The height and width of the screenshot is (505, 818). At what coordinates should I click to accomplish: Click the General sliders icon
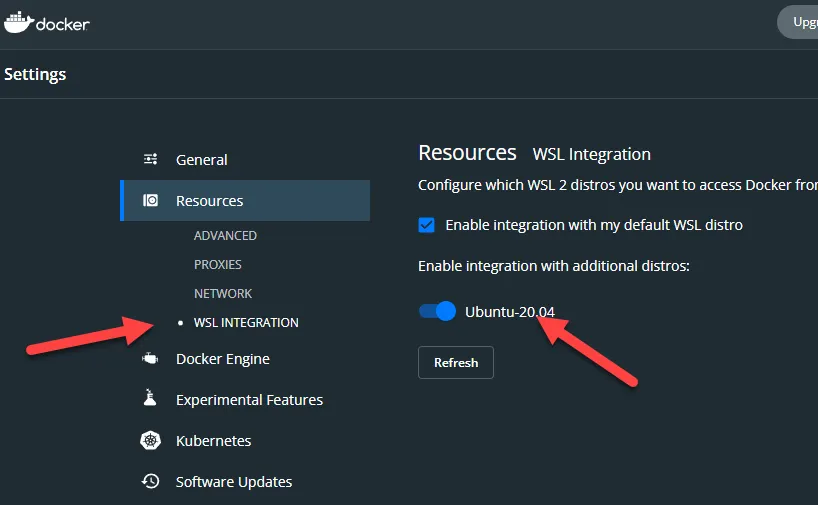coord(151,159)
